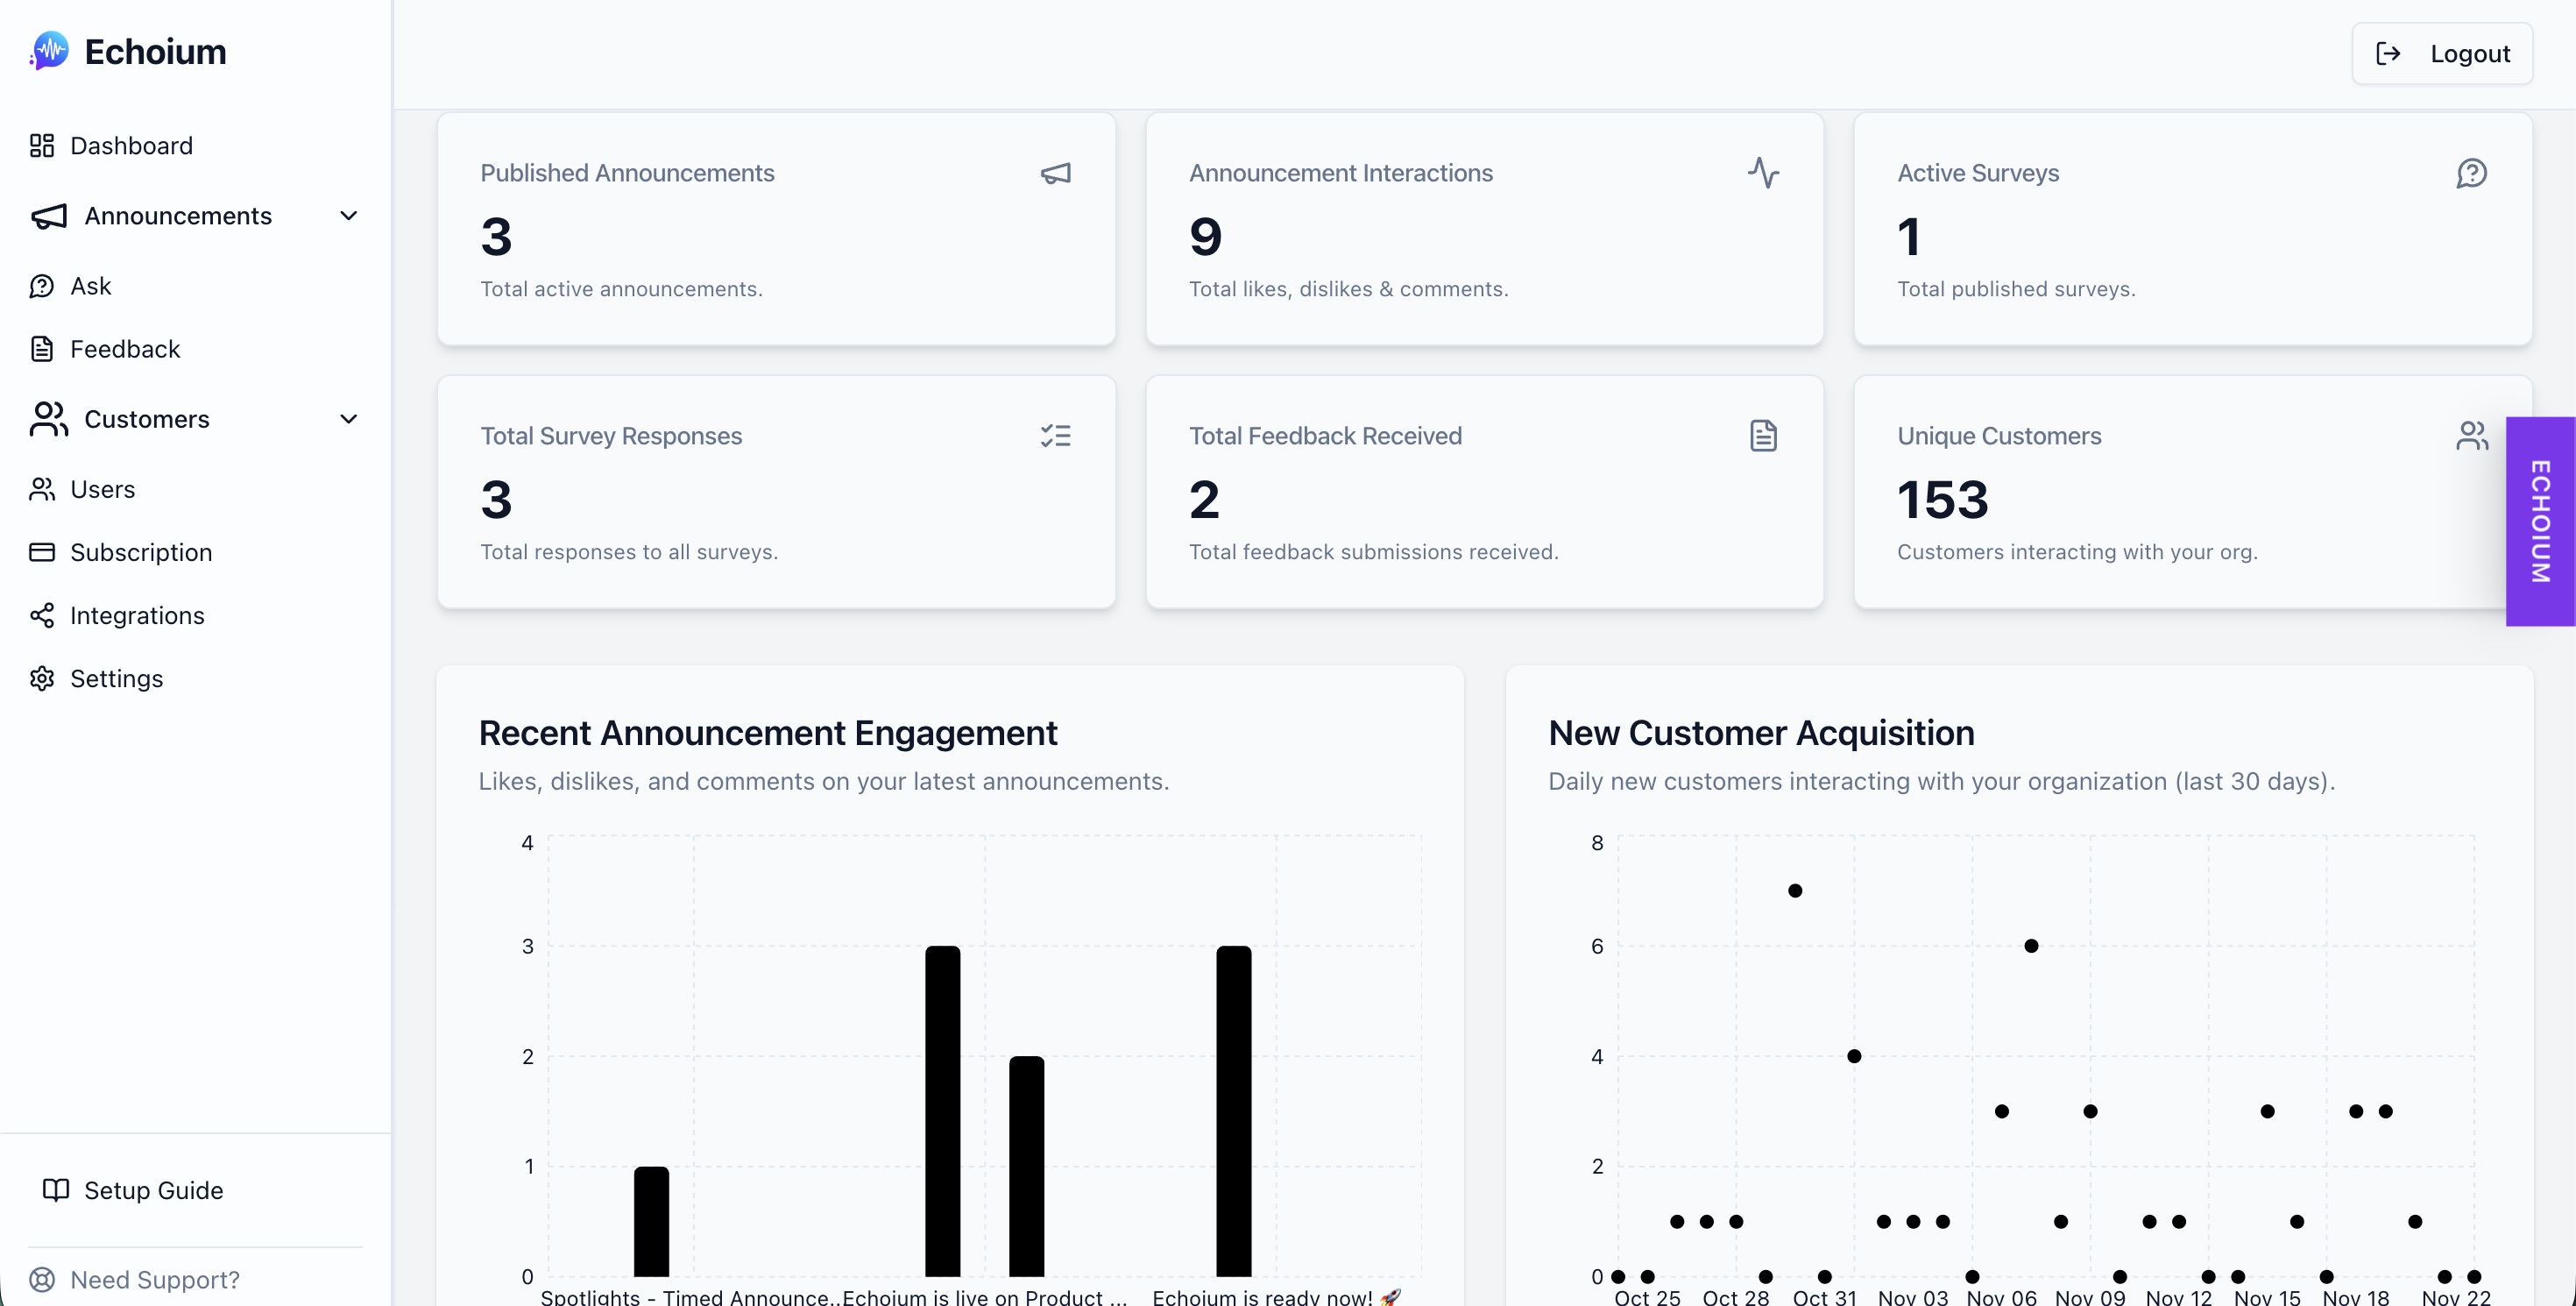The height and width of the screenshot is (1306, 2576).
Task: Click the document icon on Total Feedback Received
Action: (x=1763, y=436)
